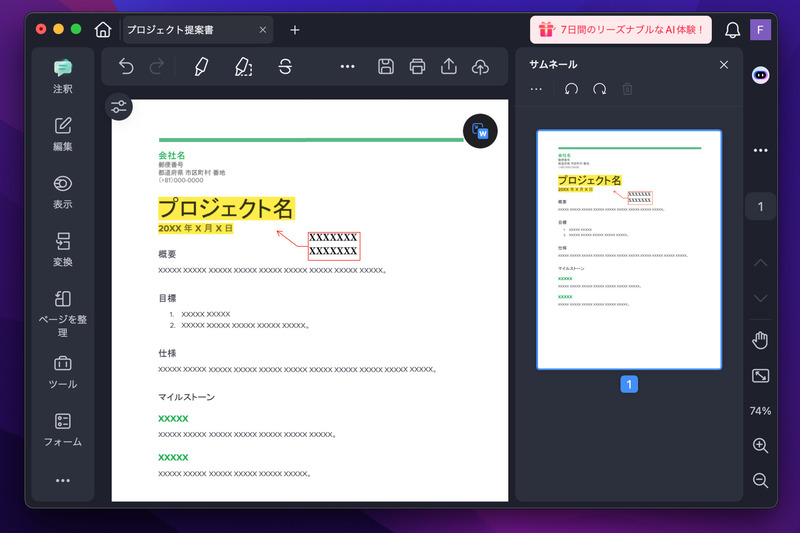Open the F user account avatar
800x533 pixels.
[760, 30]
